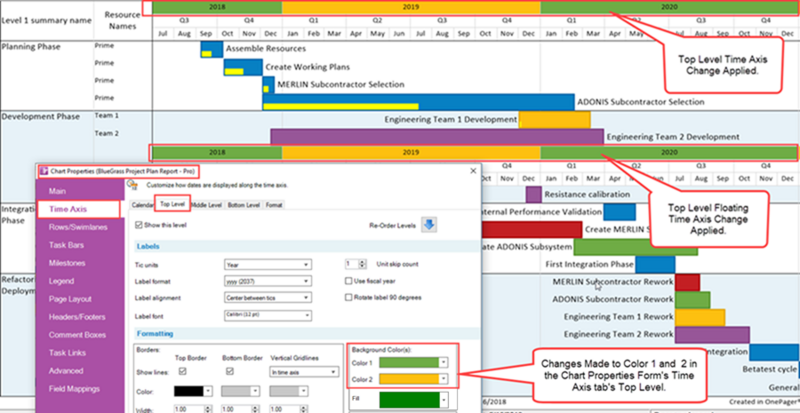Viewport: 800px width, 413px height.
Task: Select the Create Working Plans task bar
Action: click(x=243, y=67)
